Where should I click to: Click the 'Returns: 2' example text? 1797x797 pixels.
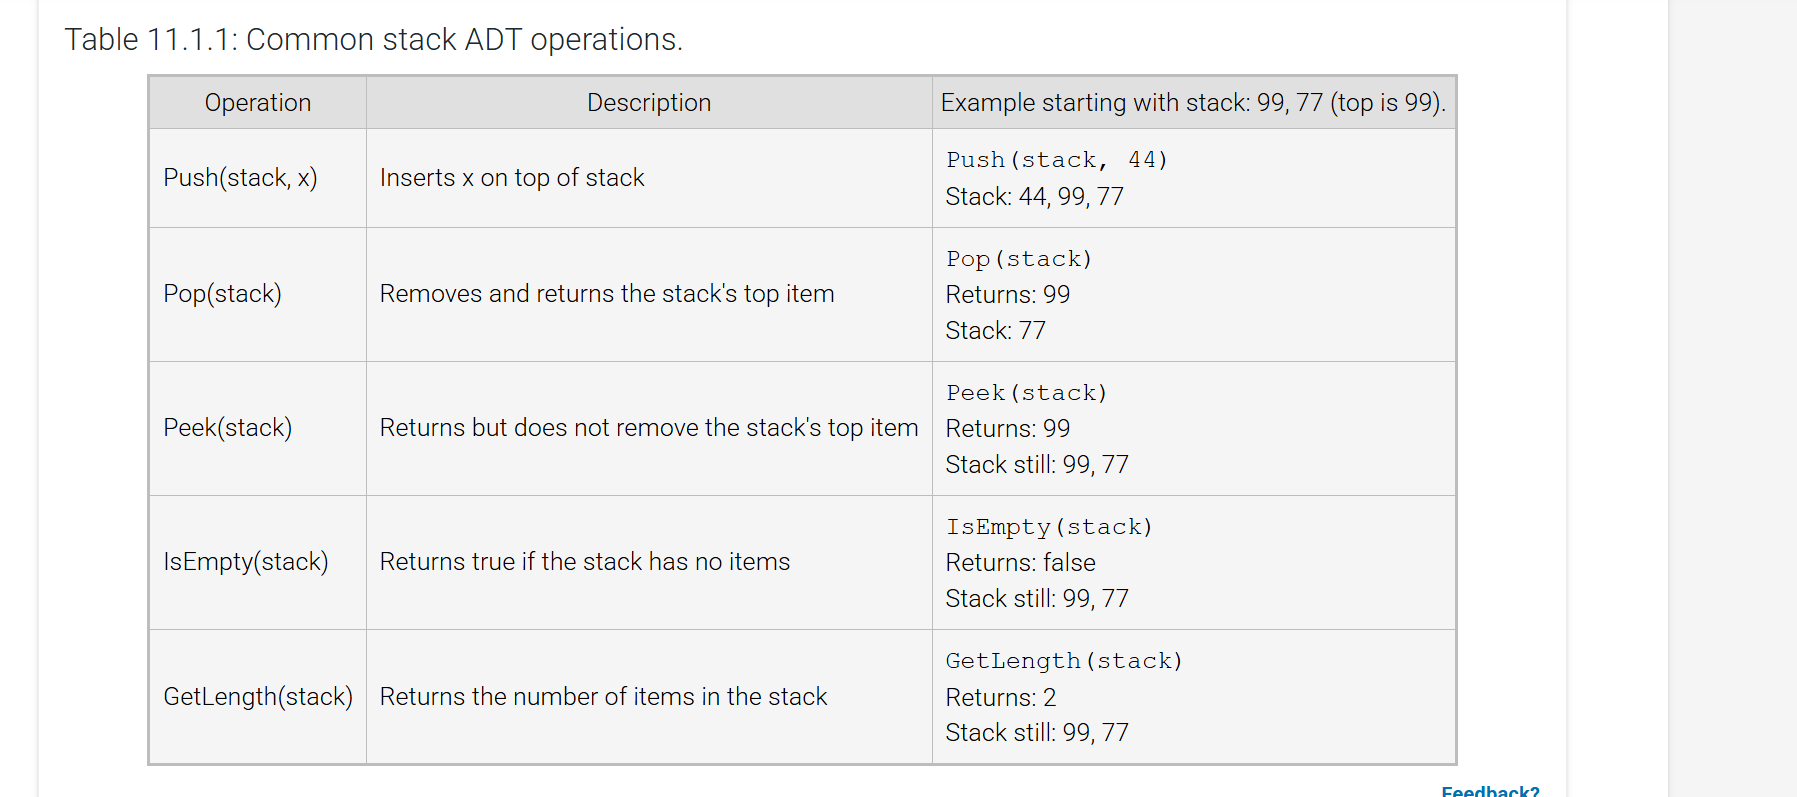click(x=1000, y=698)
